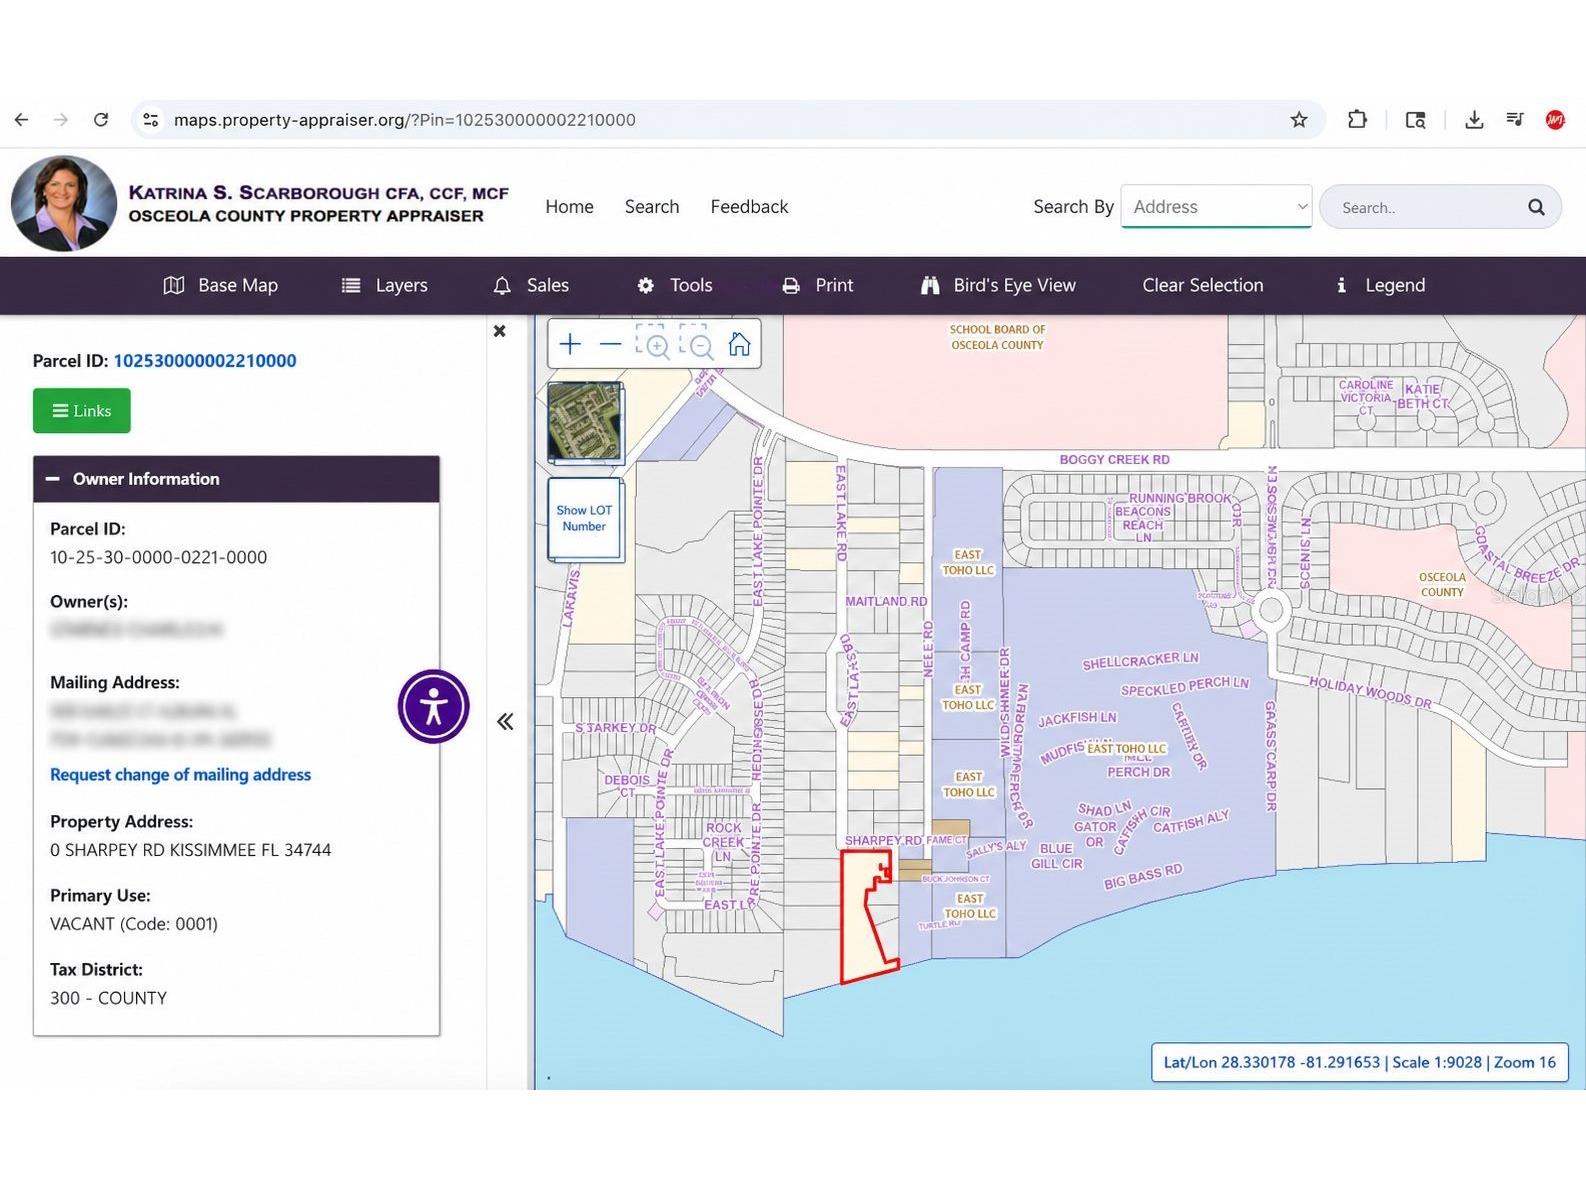Click the map zoom in plus icon
The height and width of the screenshot is (1189, 1586).
pyautogui.click(x=570, y=345)
